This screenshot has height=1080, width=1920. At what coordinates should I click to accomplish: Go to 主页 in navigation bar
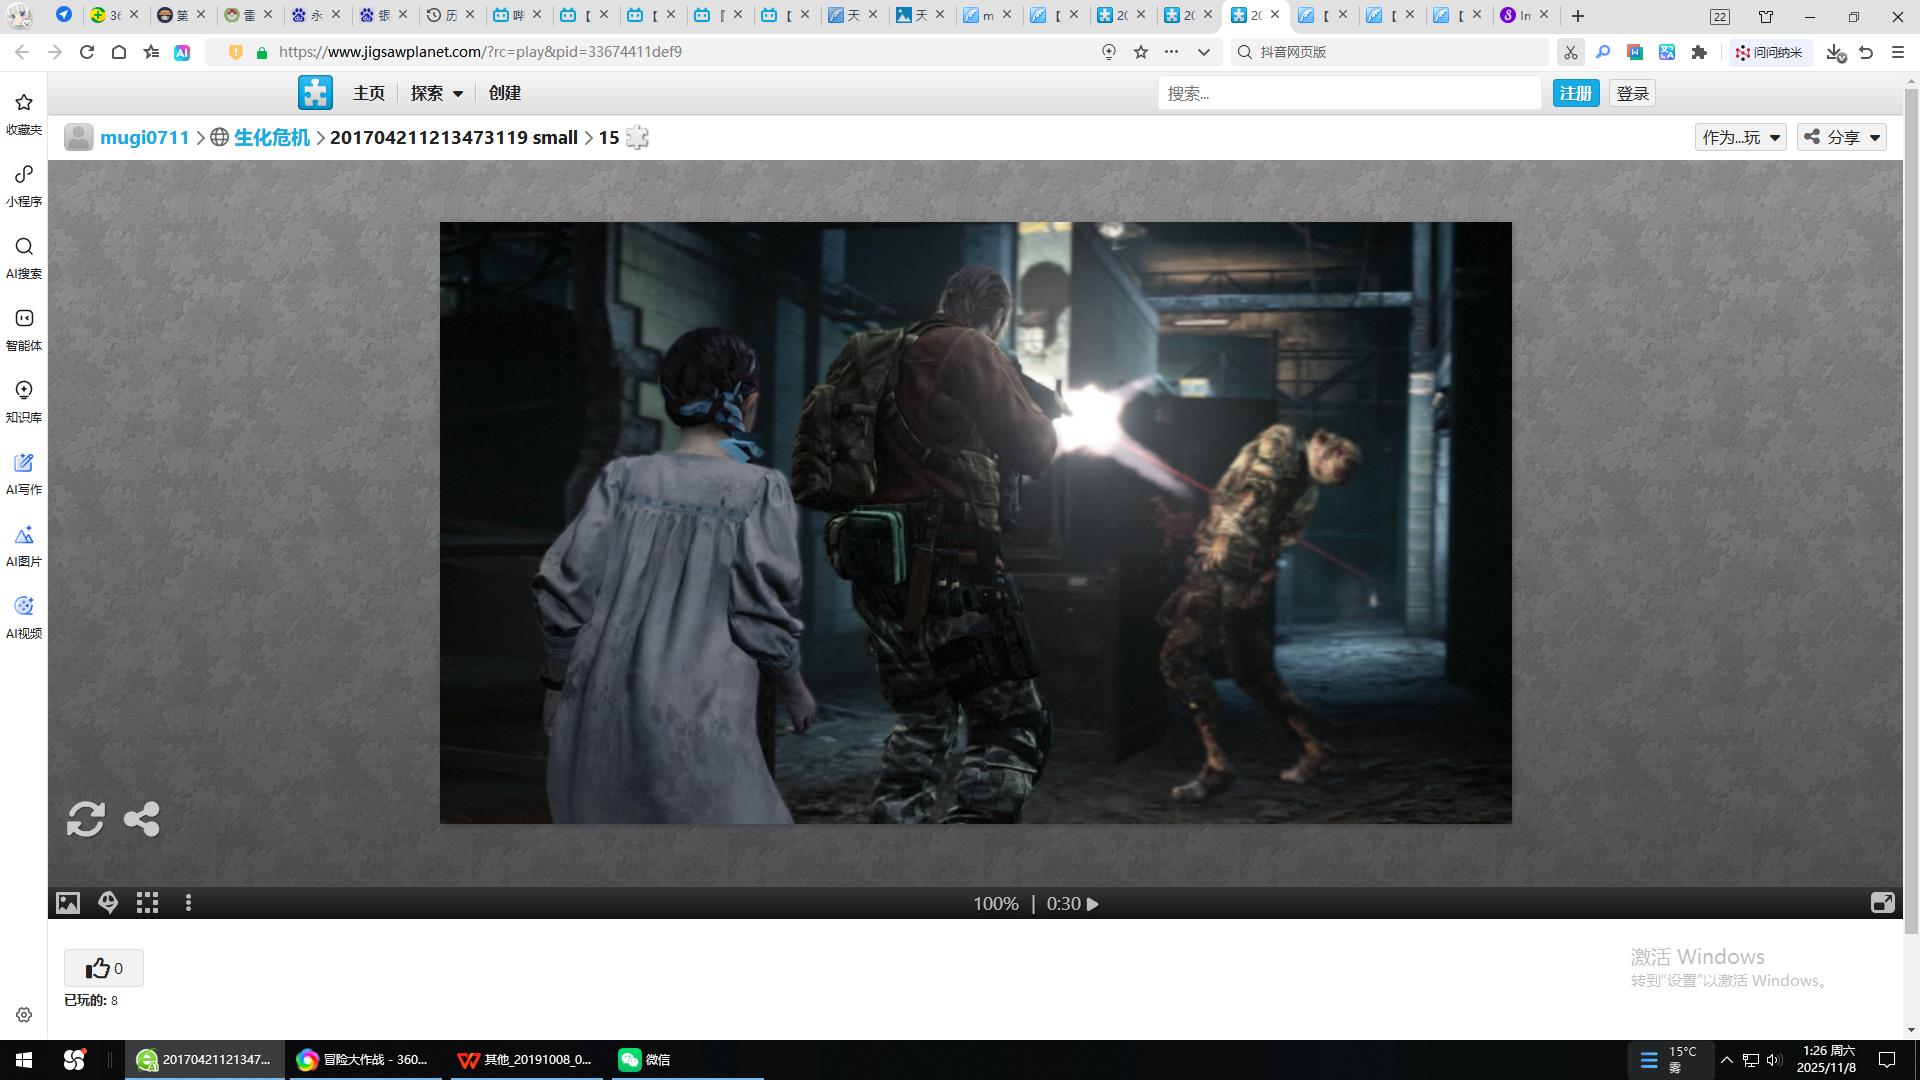[368, 93]
